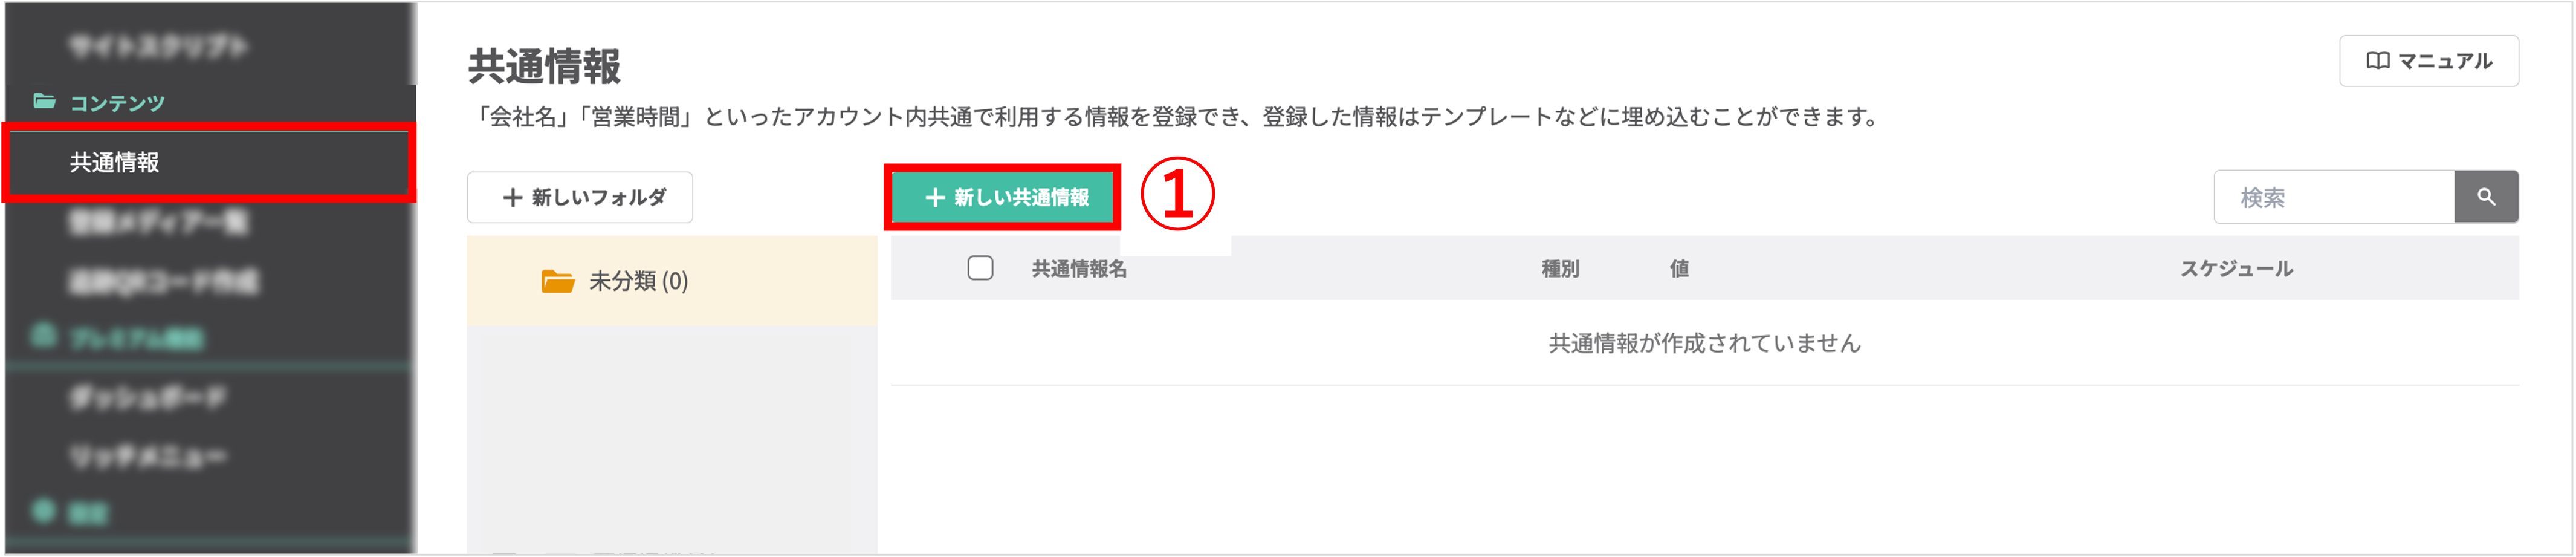Tick the select-all checkbox in table header
2576x557 pixels.
tap(980, 268)
